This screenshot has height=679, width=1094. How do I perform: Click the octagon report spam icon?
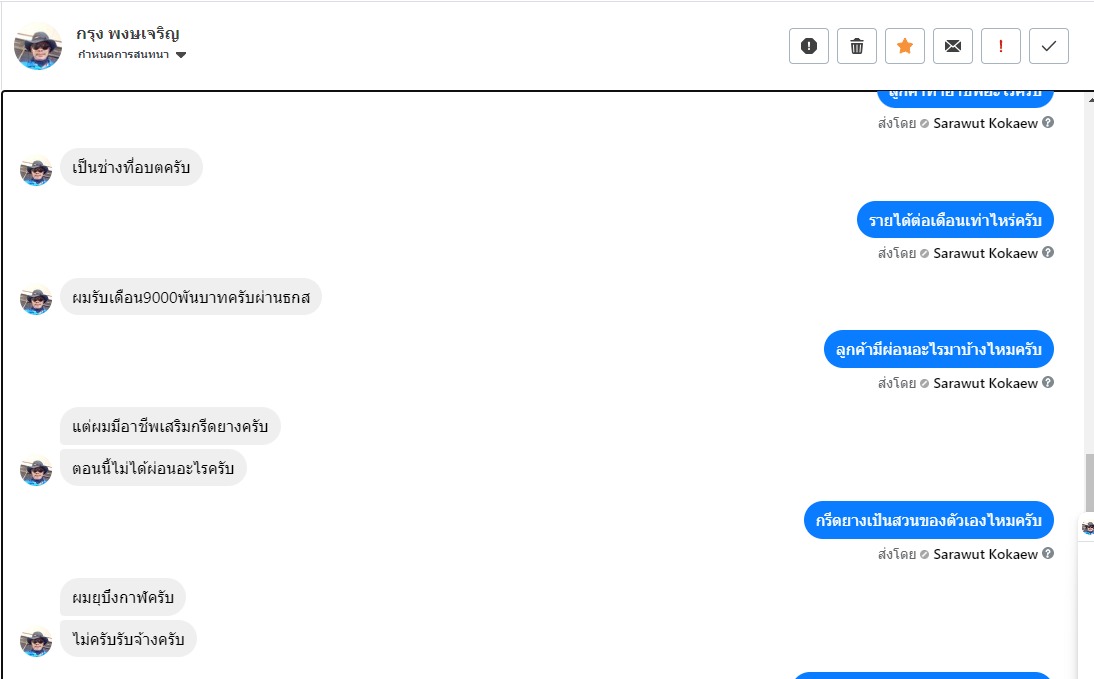(809, 46)
